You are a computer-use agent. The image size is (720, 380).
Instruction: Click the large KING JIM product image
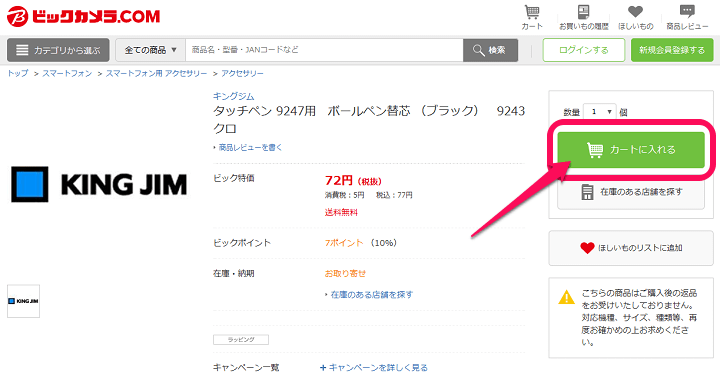tap(99, 184)
